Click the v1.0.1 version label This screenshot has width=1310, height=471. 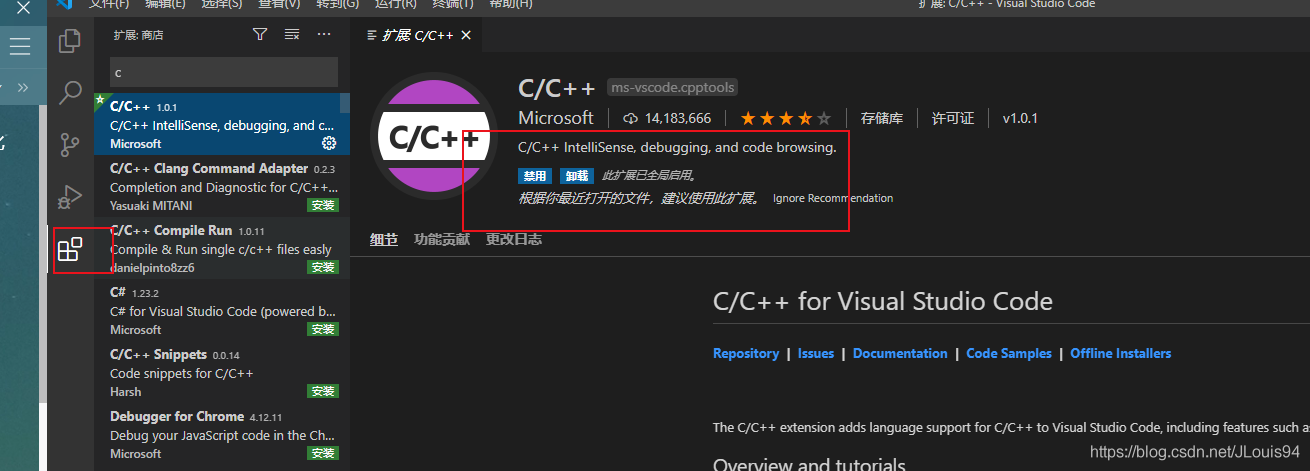click(1020, 118)
